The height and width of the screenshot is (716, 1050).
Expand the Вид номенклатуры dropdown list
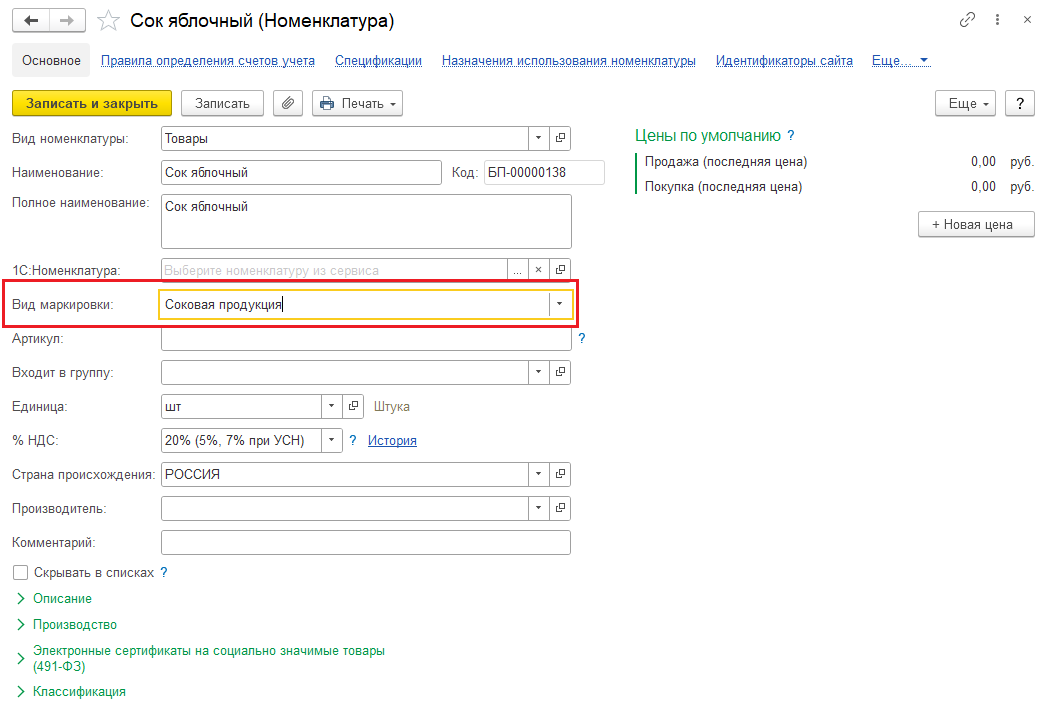point(538,138)
